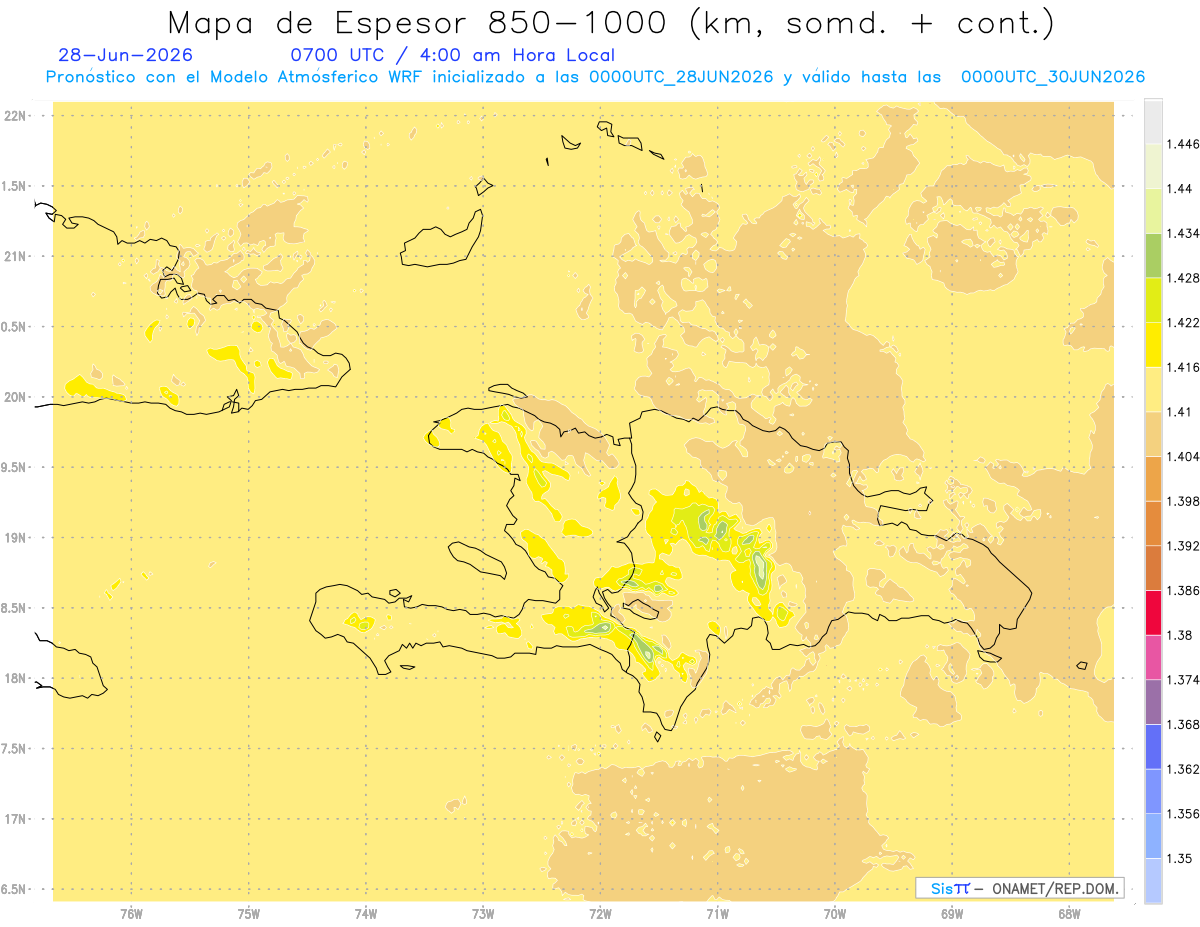Click the legend value 1.398
The image size is (1200, 927).
tap(1181, 501)
